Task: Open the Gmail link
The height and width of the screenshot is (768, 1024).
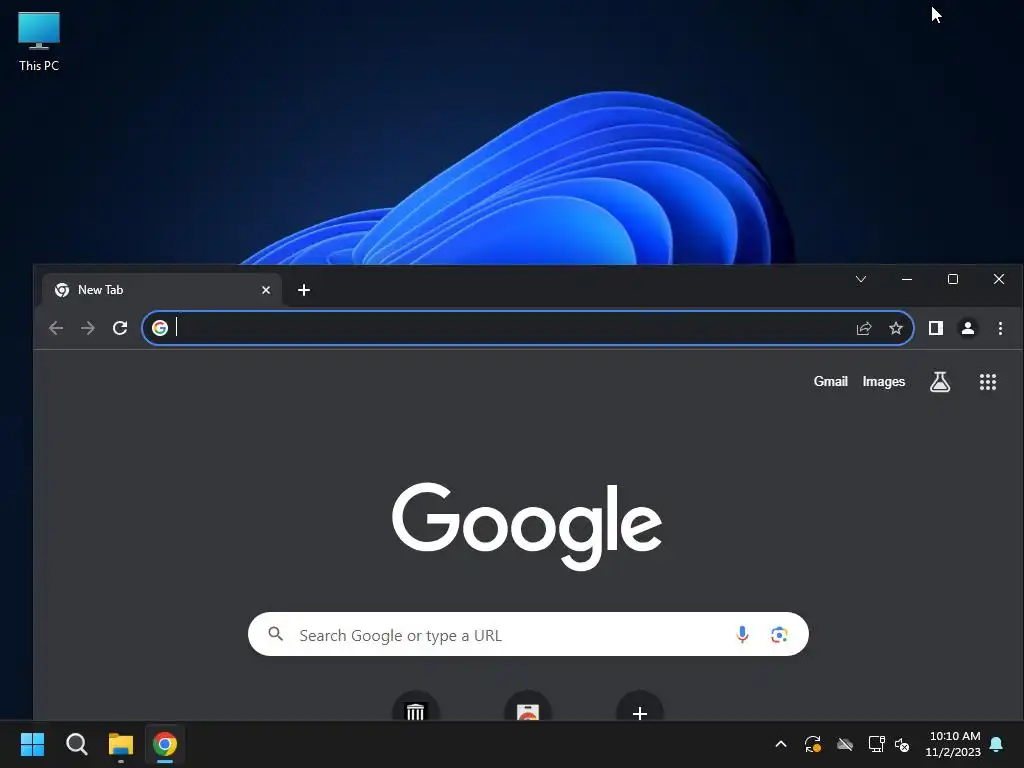Action: 831,381
